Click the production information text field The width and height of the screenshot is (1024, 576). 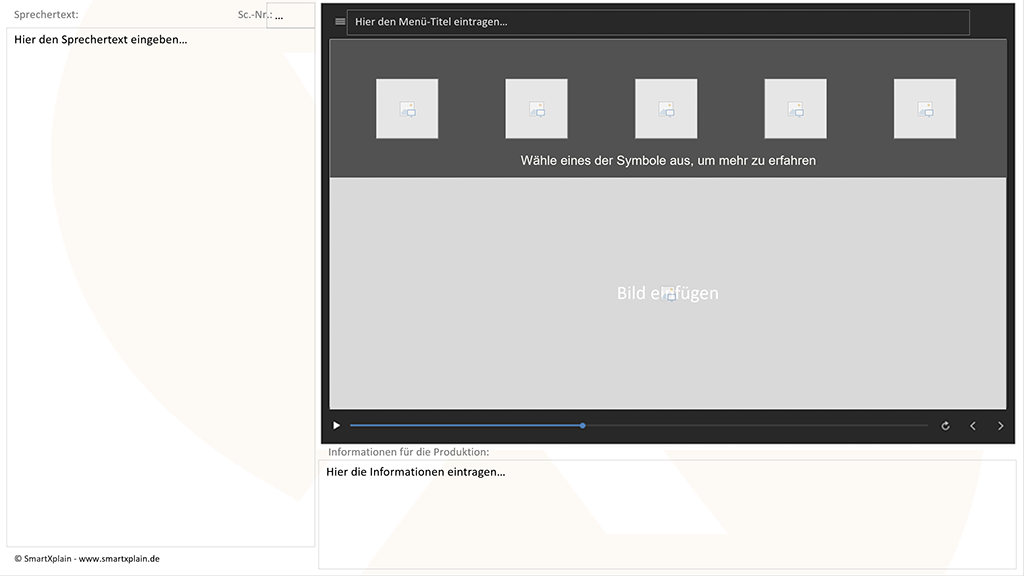[667, 512]
